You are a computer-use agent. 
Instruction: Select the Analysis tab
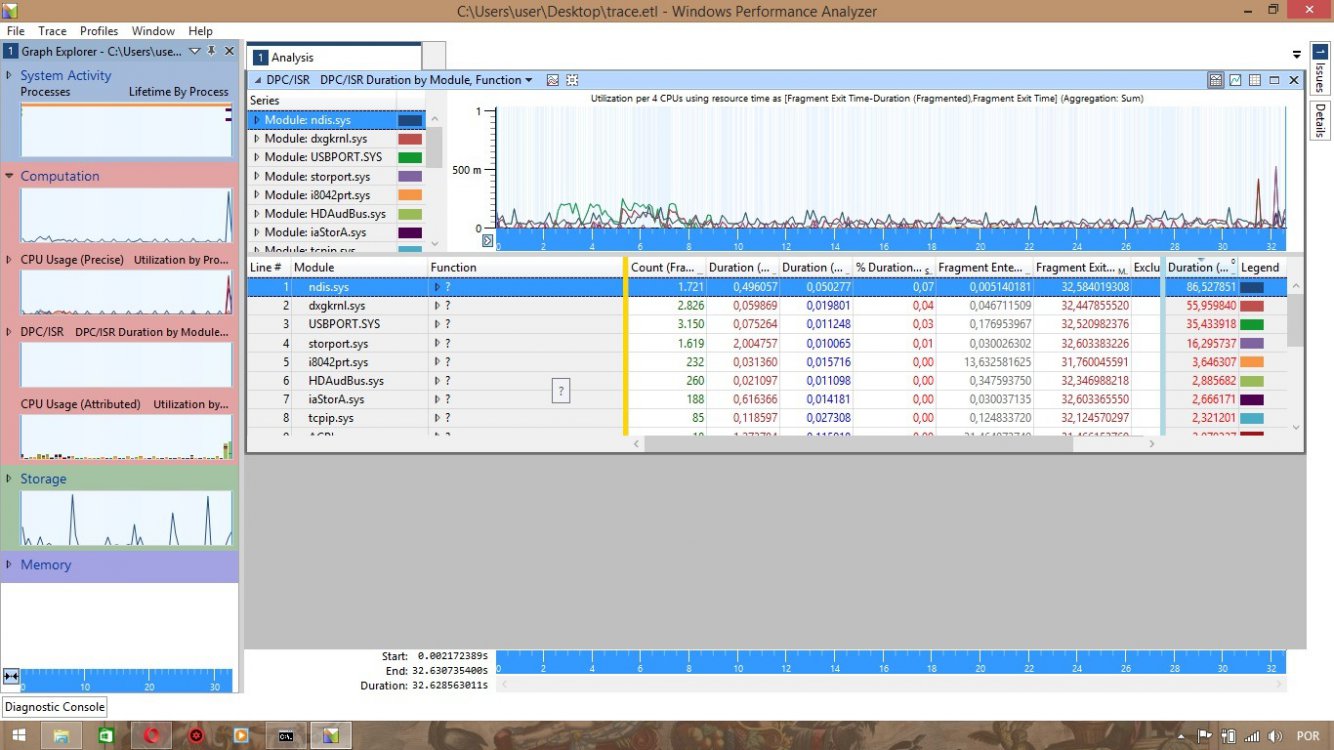coord(334,57)
